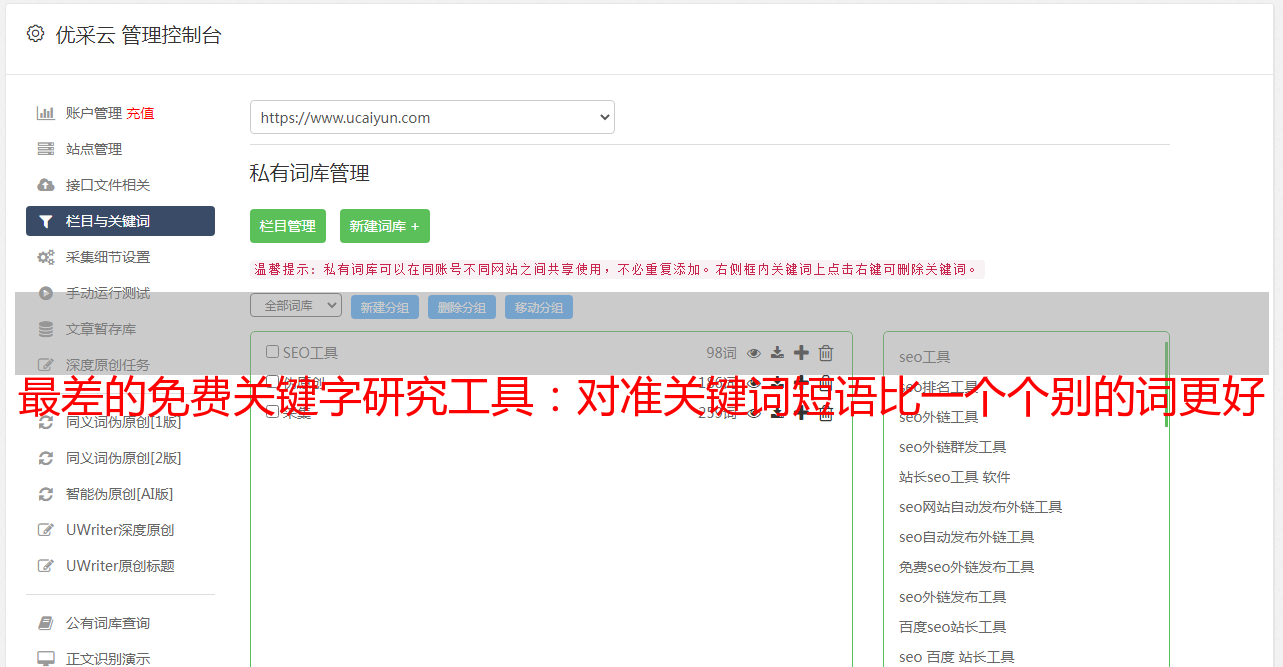Select keyword 免费seo外链发布工具

(967, 567)
